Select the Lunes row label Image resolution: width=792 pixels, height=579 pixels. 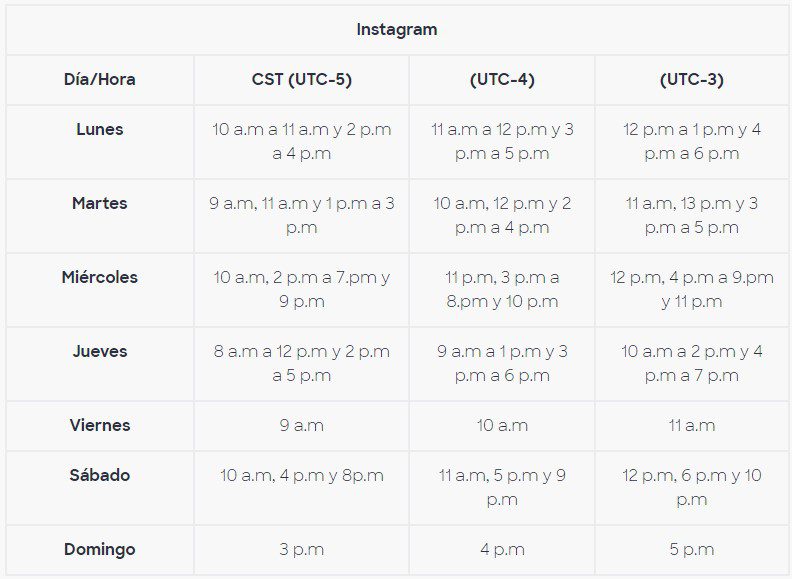[x=100, y=129]
